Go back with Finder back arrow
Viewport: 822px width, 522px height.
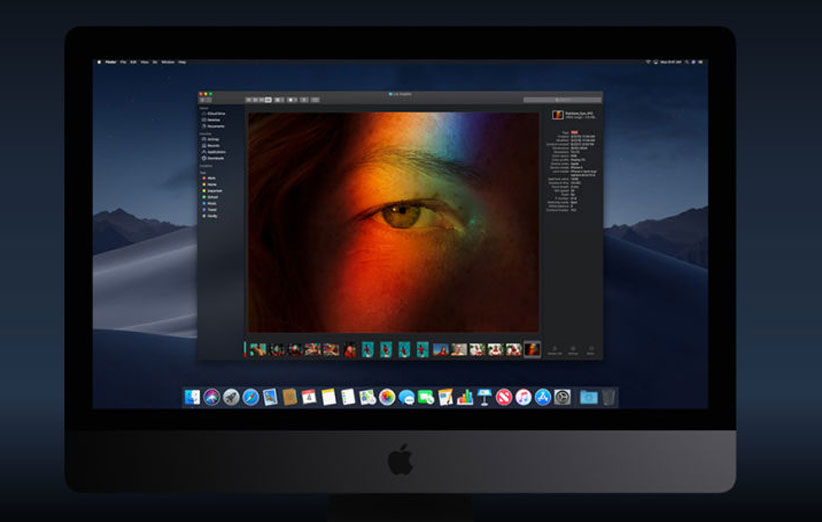203,100
